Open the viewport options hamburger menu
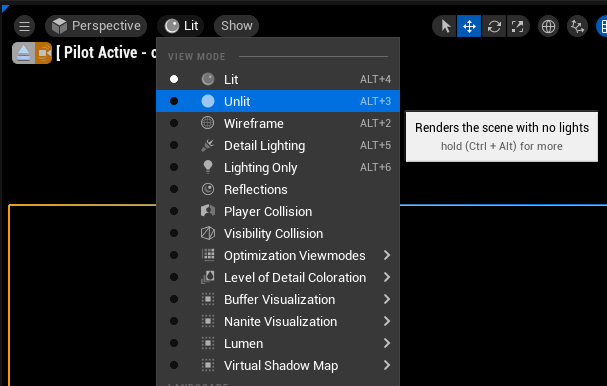607x386 pixels. pyautogui.click(x=24, y=26)
